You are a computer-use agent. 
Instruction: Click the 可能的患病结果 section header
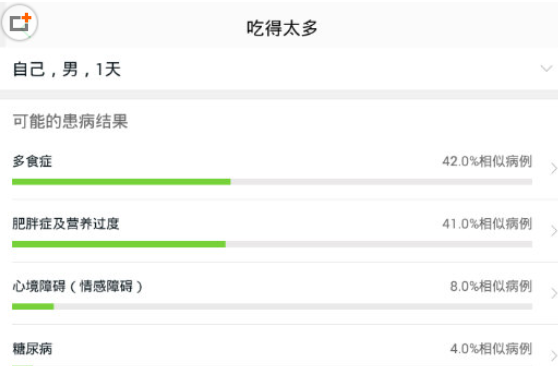coord(70,121)
